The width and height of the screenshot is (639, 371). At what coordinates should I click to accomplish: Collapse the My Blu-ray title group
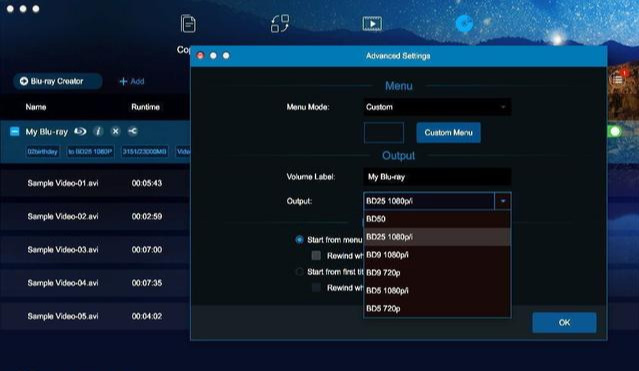(x=14, y=131)
